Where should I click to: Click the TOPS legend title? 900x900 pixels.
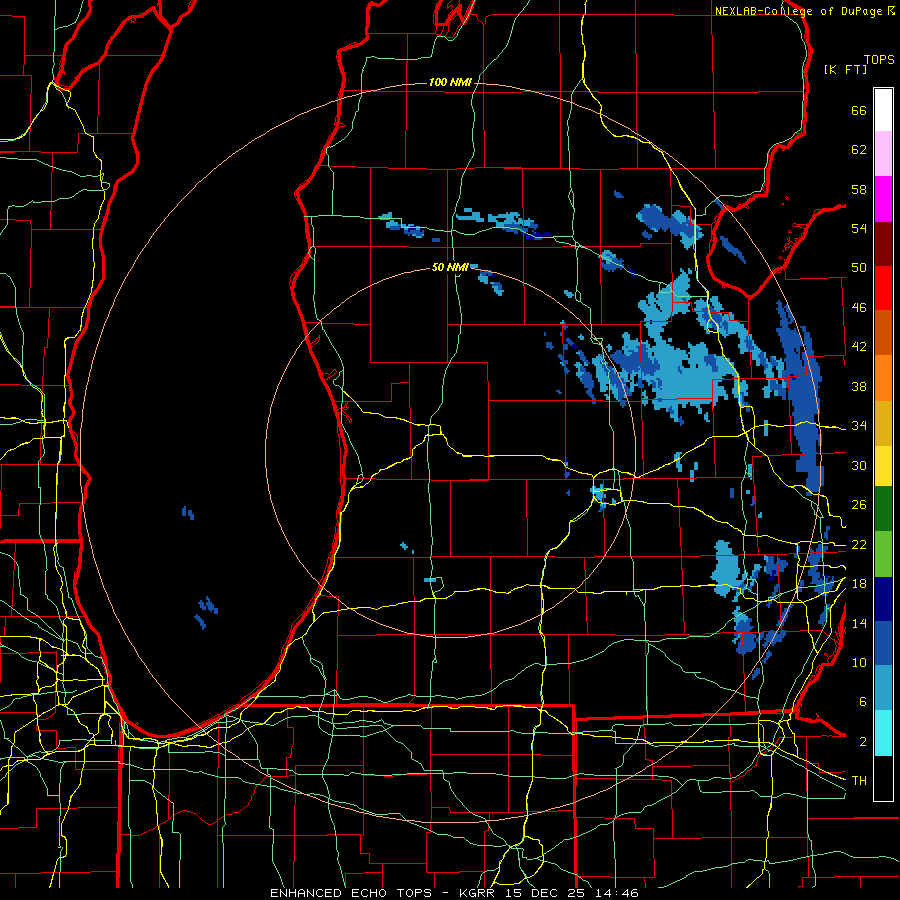click(x=879, y=60)
